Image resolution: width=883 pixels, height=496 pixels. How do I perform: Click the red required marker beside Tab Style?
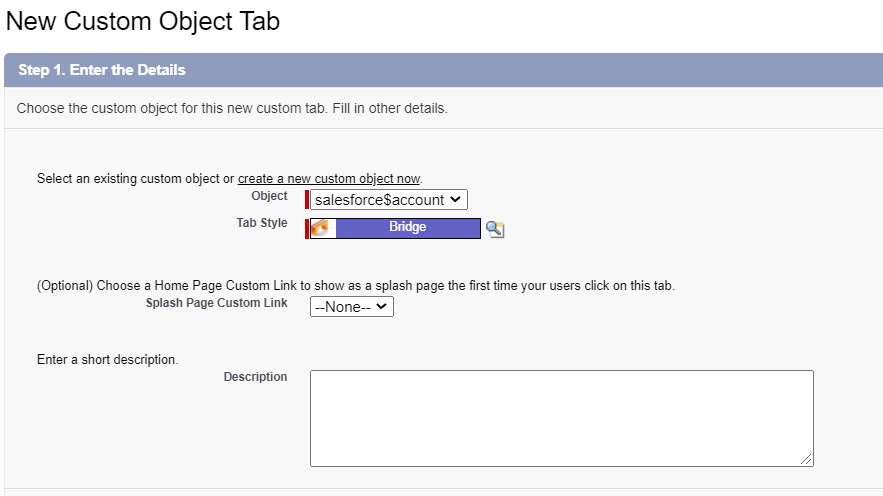coord(307,229)
